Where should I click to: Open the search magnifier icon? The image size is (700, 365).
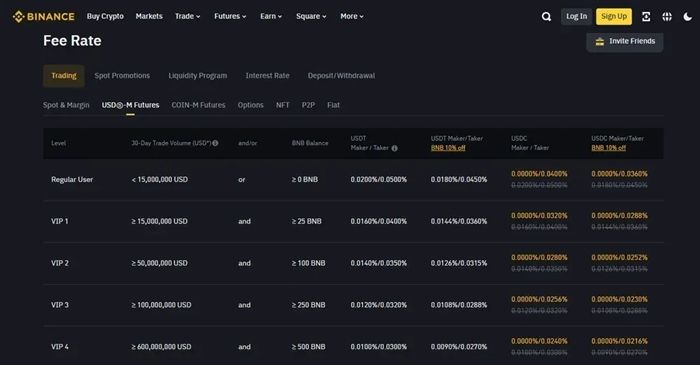point(546,17)
